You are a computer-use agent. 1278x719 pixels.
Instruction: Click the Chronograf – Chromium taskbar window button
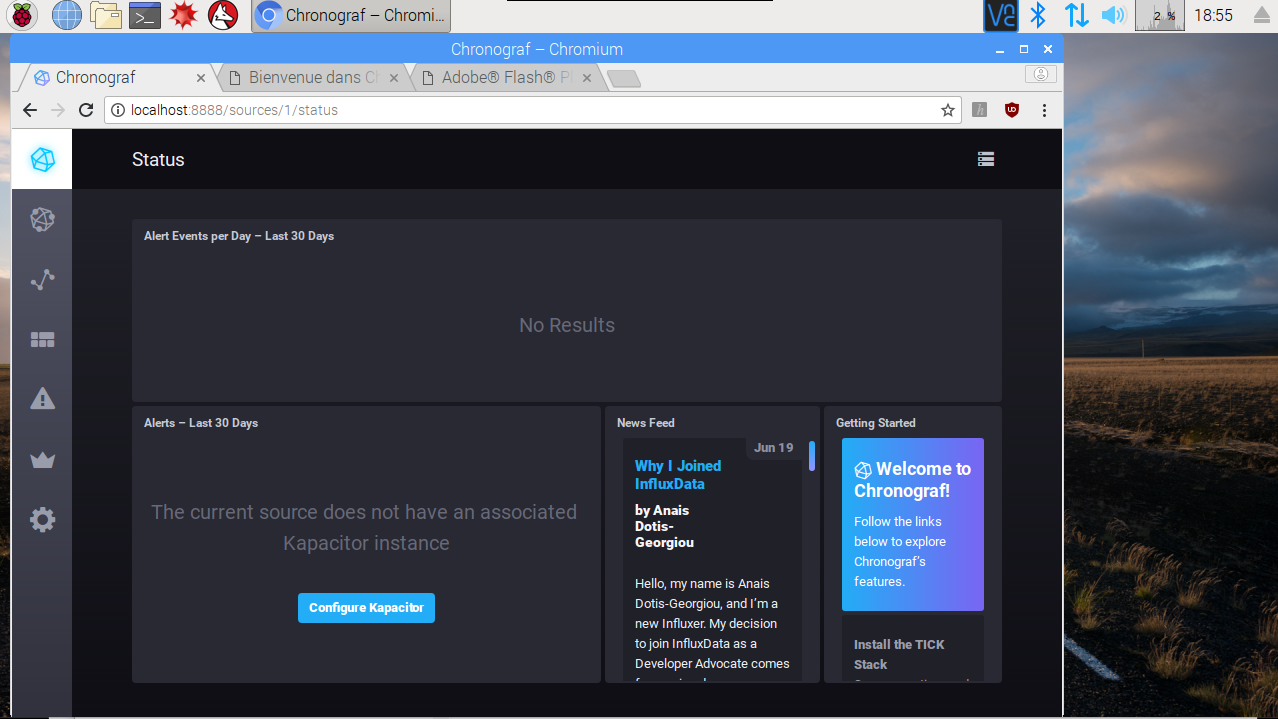(351, 15)
